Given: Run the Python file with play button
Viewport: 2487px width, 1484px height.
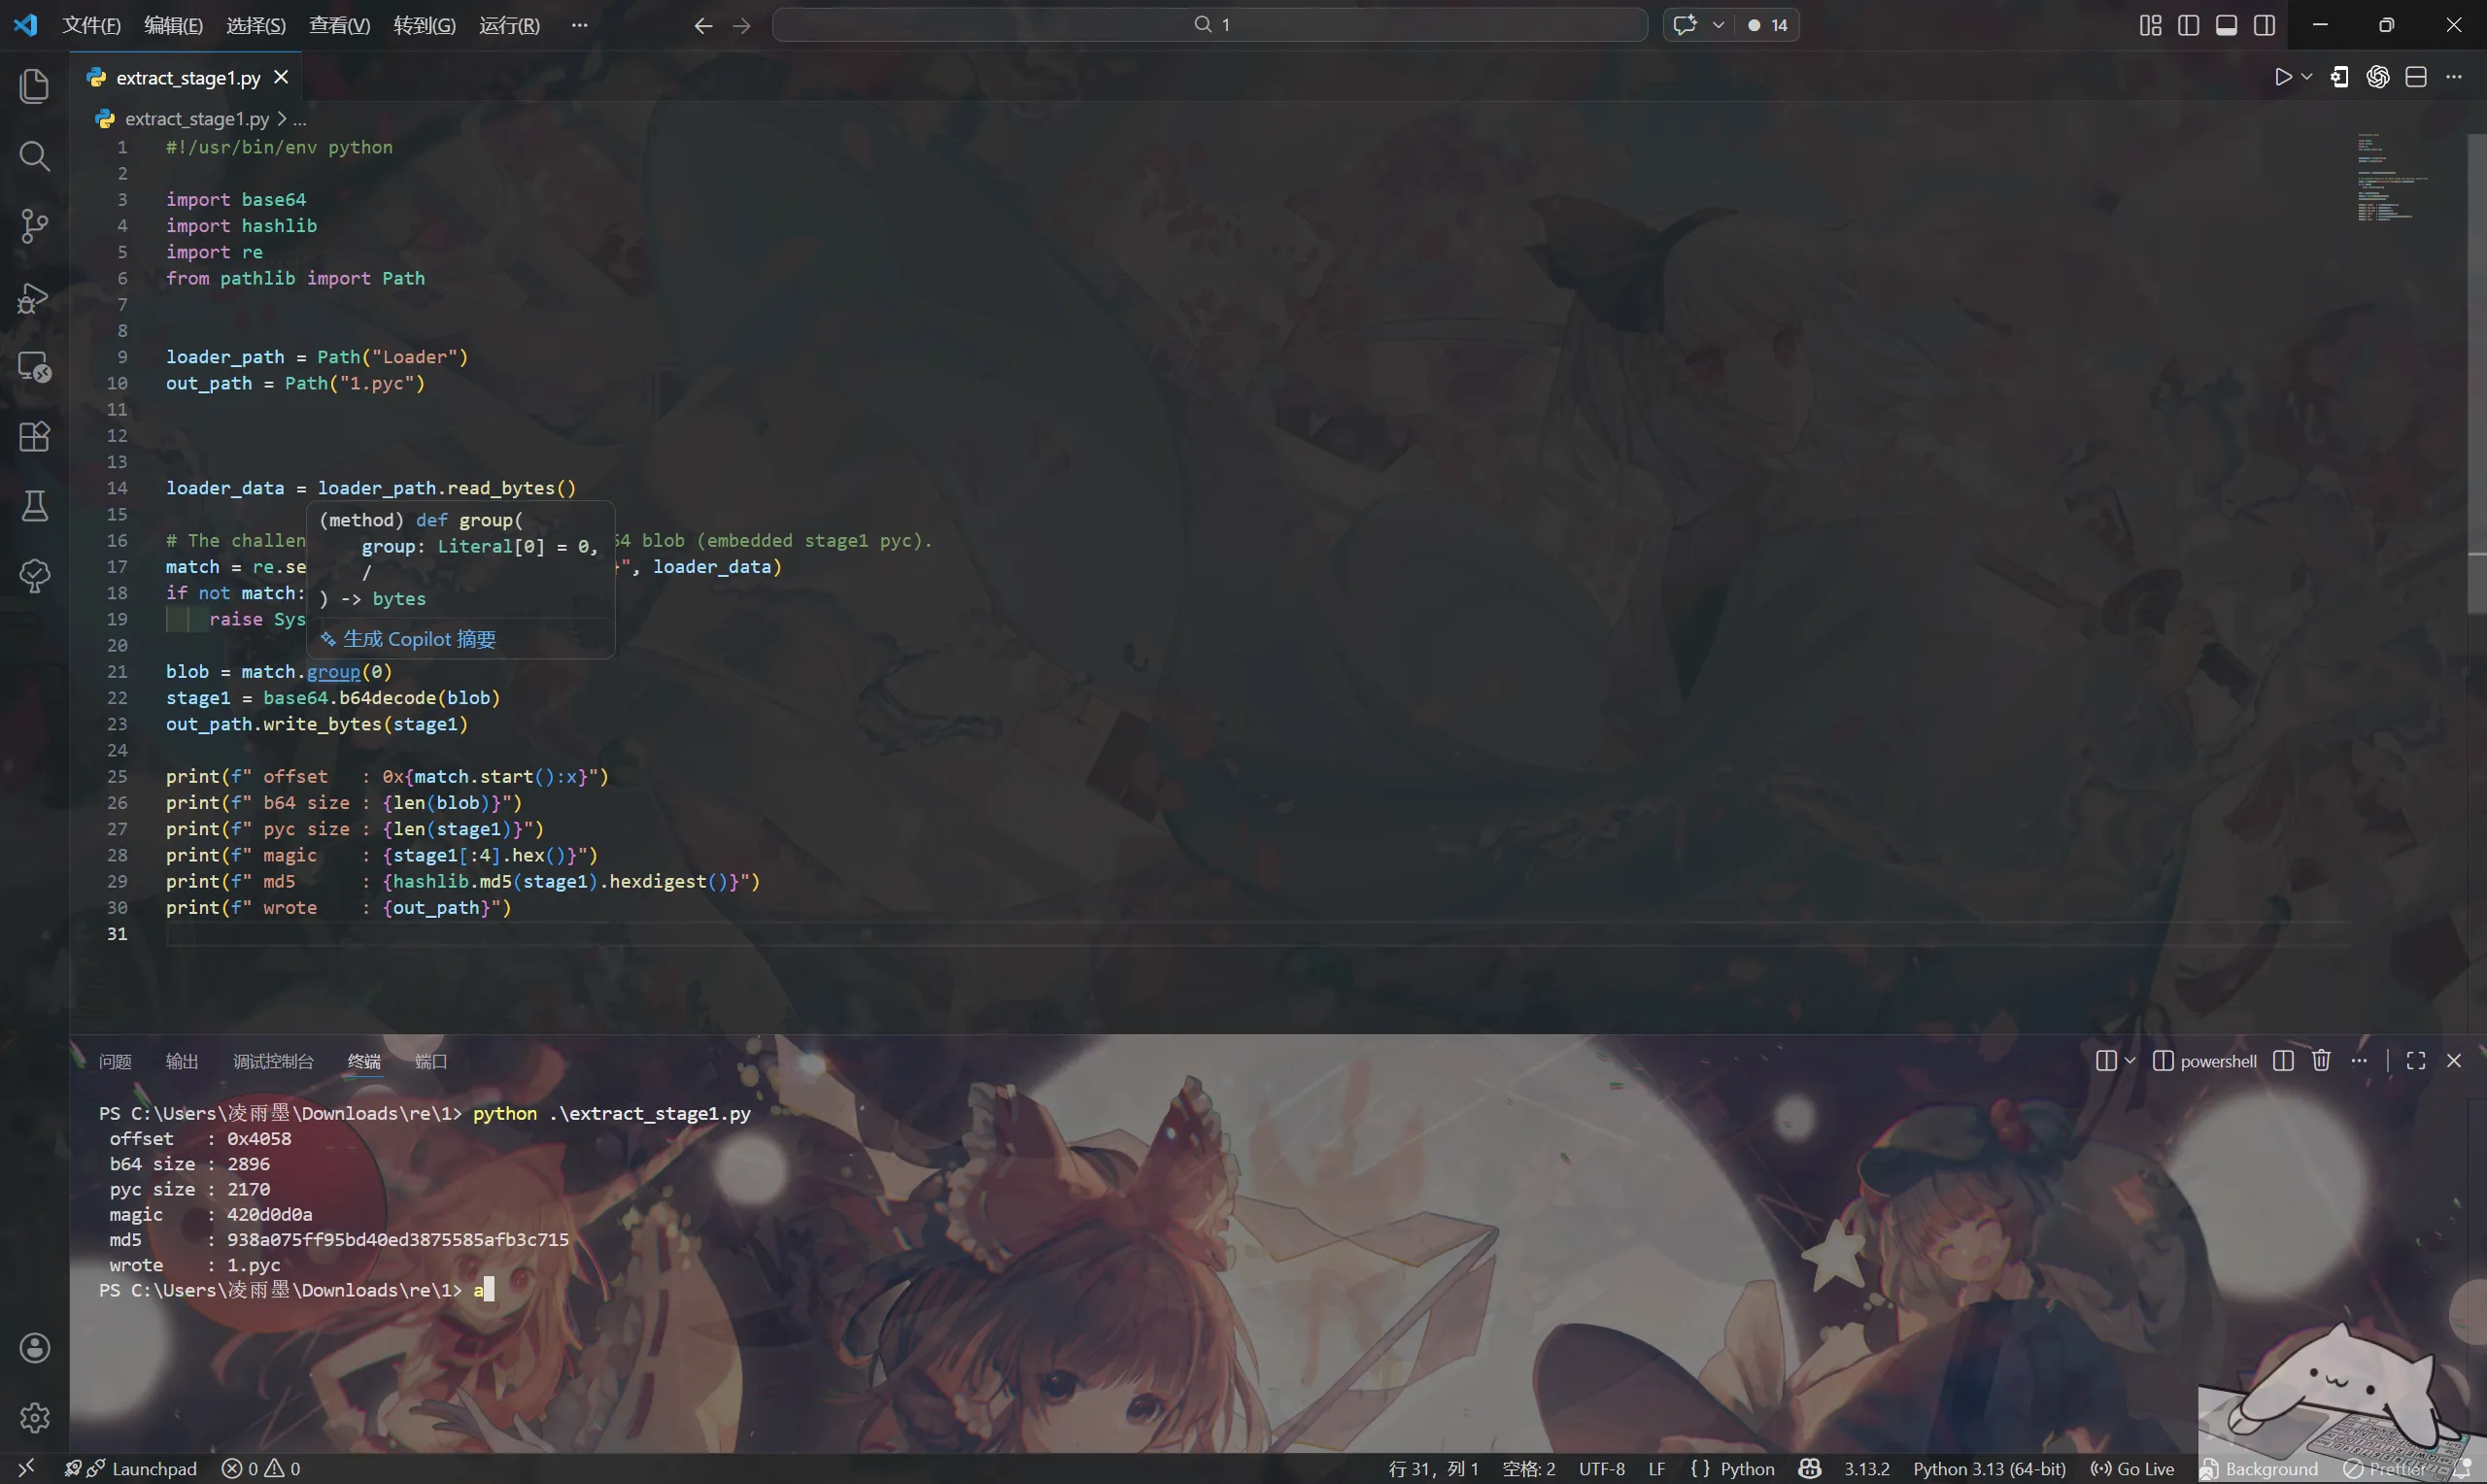Looking at the screenshot, I should click(2282, 77).
